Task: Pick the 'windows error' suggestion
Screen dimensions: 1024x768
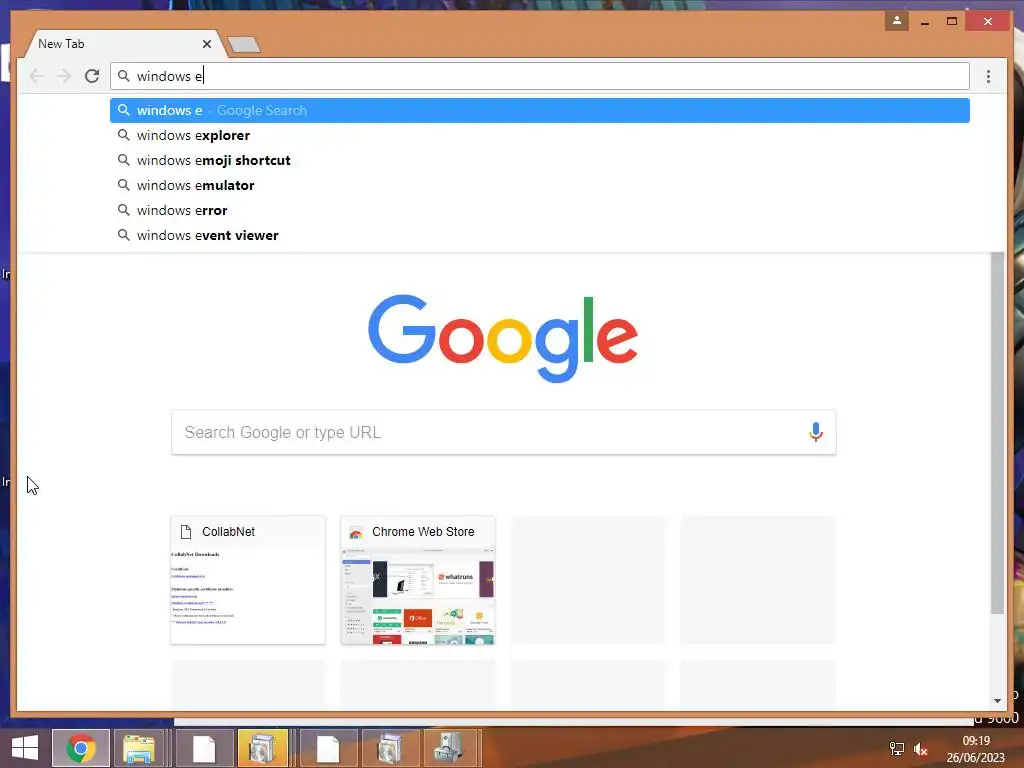Action: click(x=539, y=210)
